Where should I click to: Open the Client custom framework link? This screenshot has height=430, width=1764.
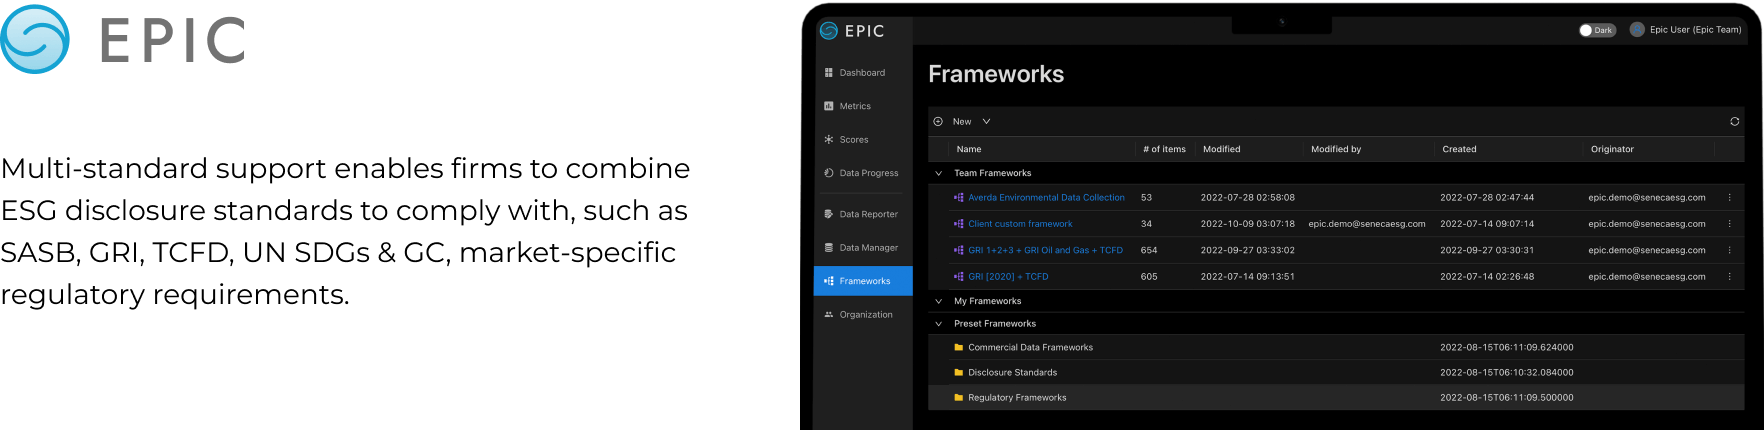(x=1019, y=224)
